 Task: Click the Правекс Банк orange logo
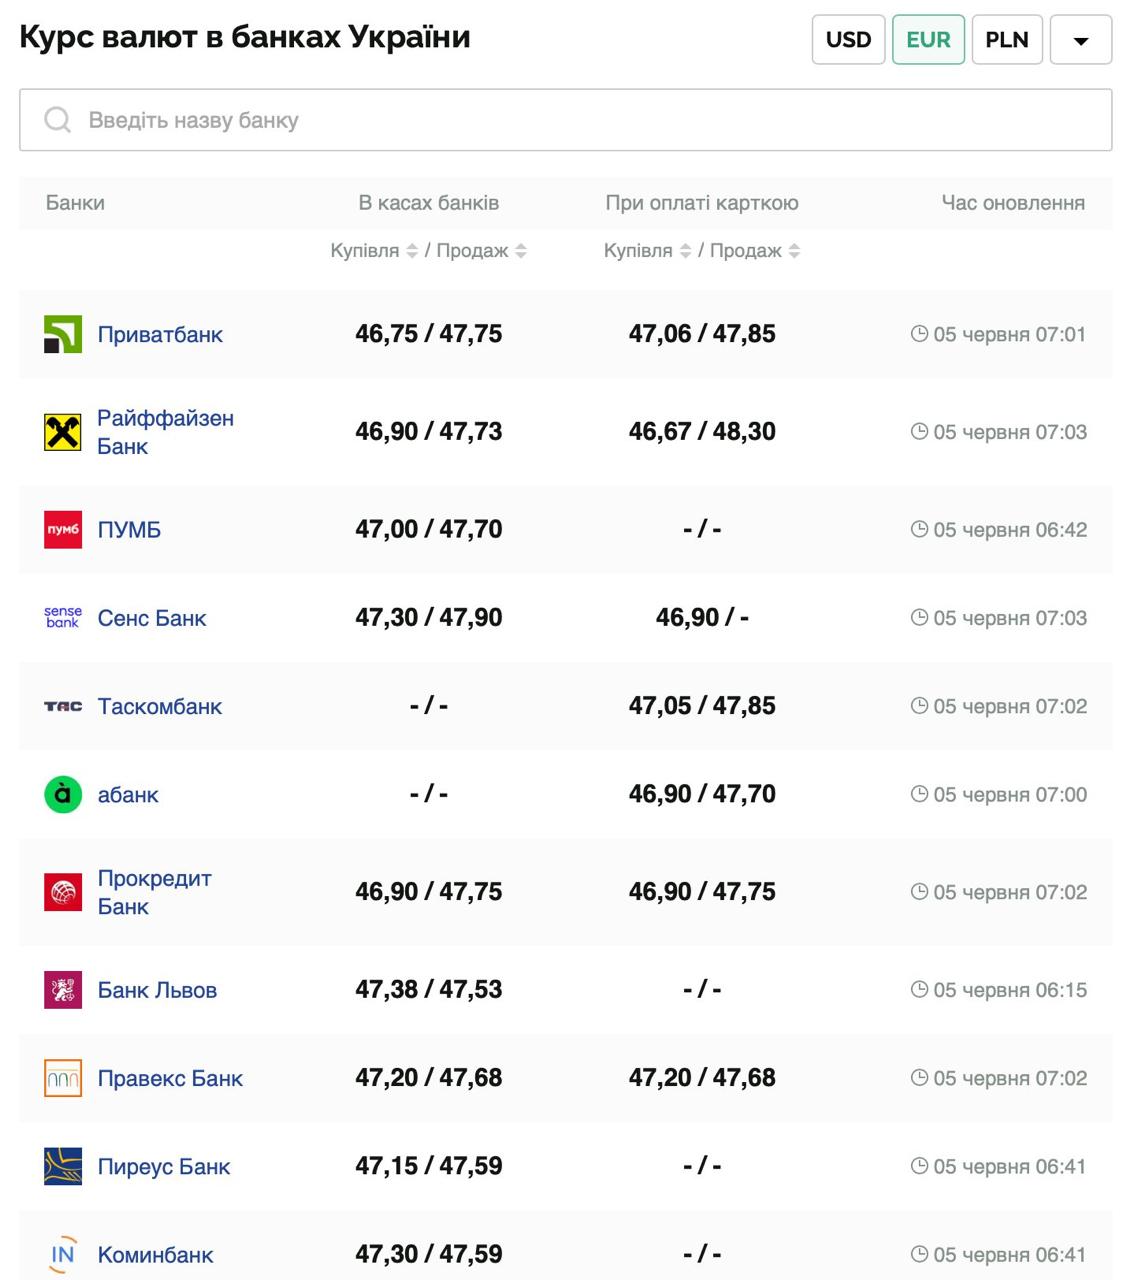pyautogui.click(x=62, y=1078)
